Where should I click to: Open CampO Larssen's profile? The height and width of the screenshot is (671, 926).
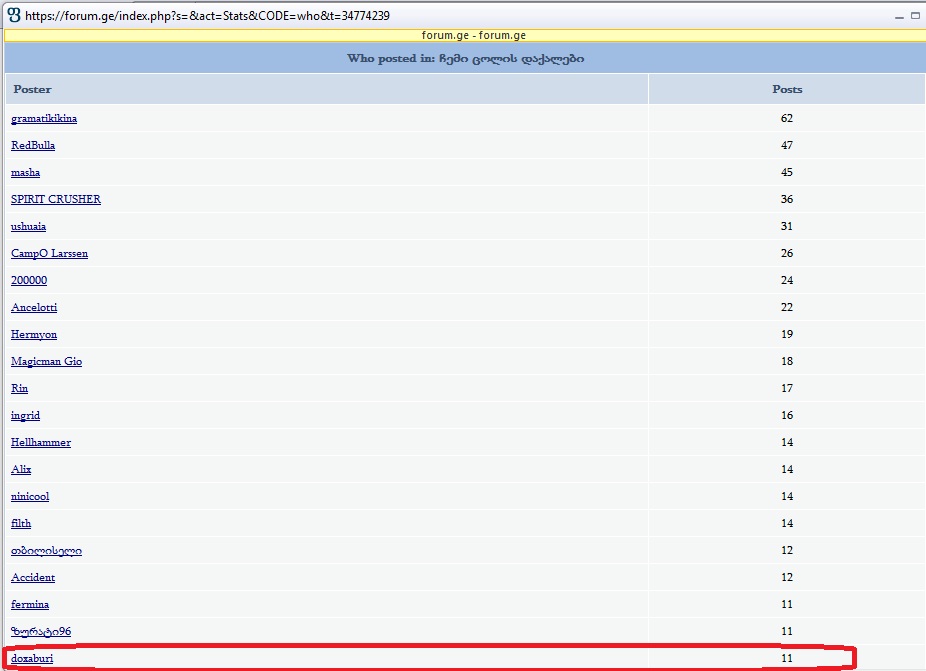point(49,254)
